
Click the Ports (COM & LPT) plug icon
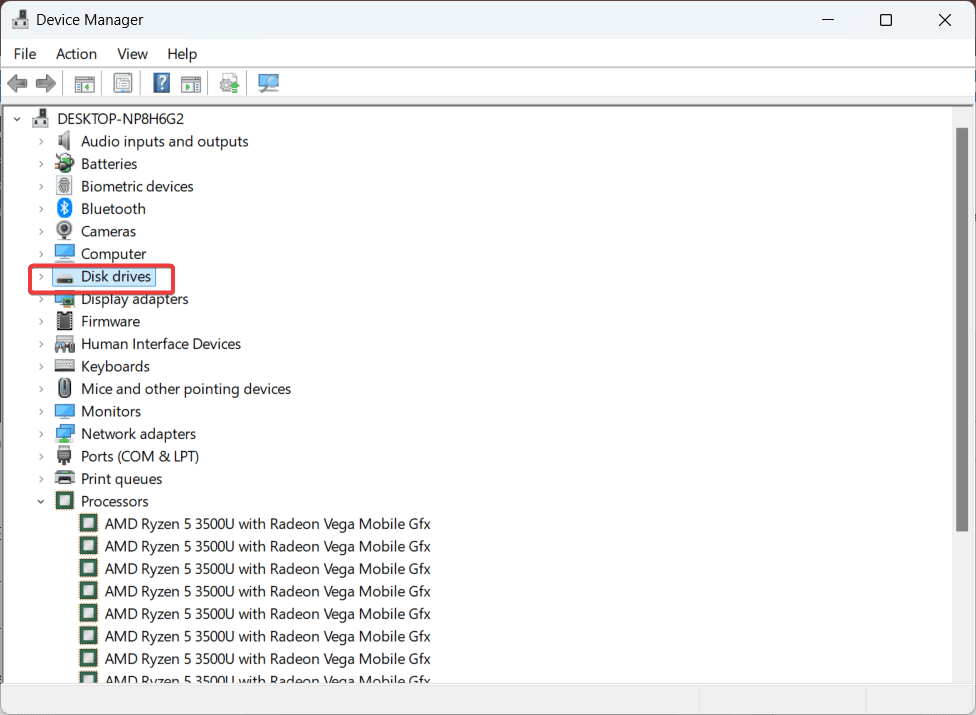click(x=64, y=456)
